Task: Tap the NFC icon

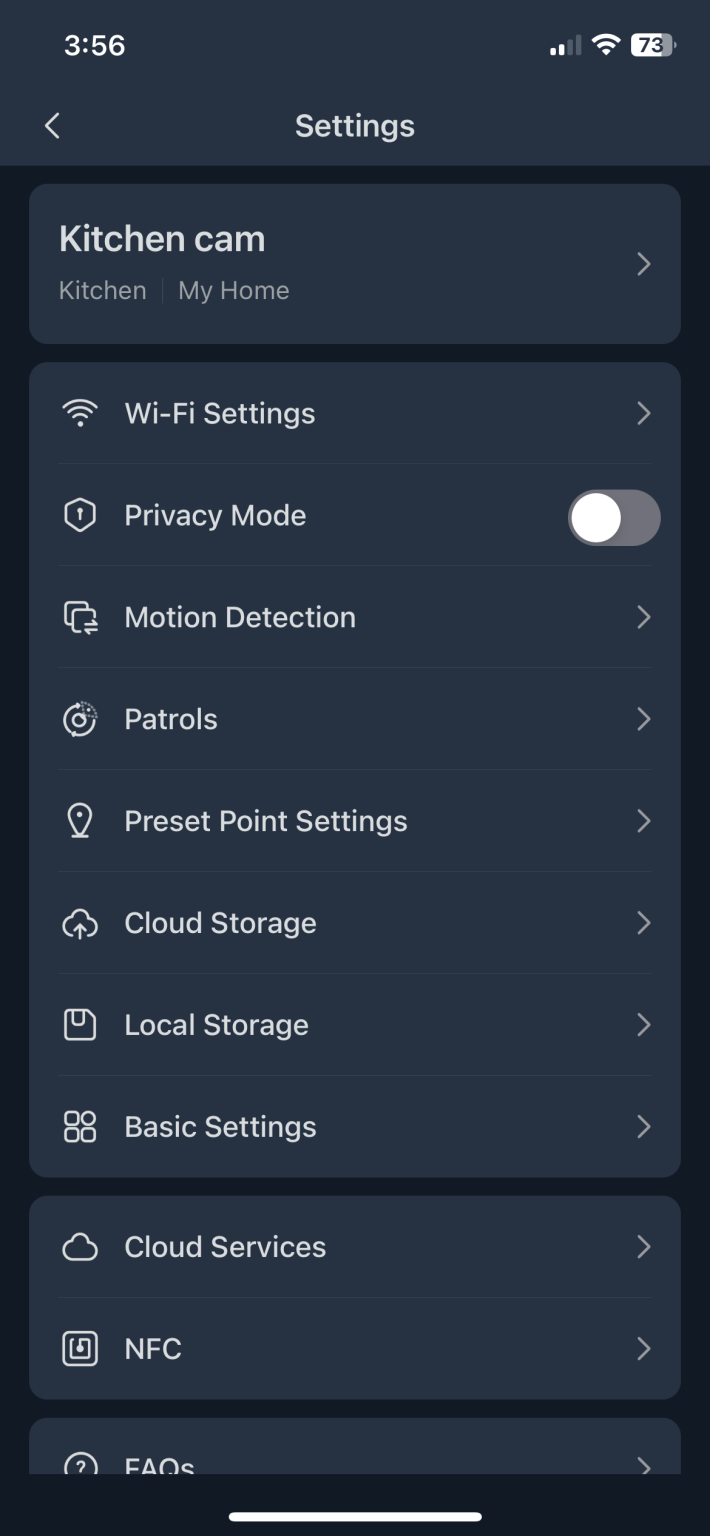Action: click(x=80, y=1349)
